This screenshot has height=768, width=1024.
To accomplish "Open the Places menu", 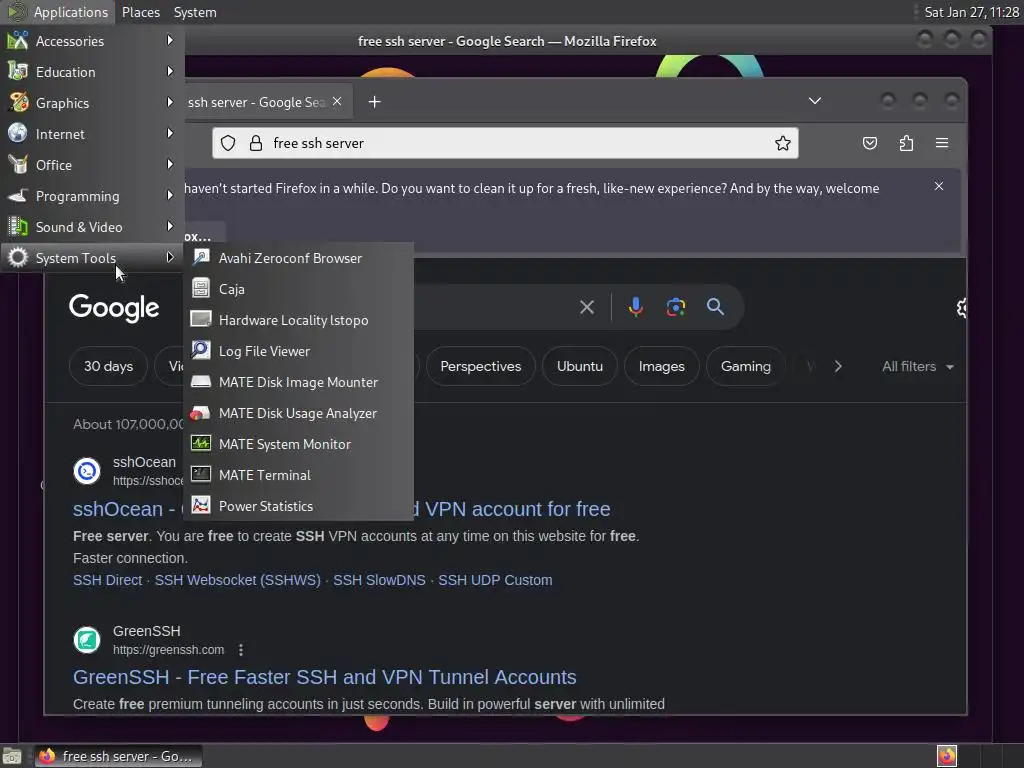I will click(x=140, y=12).
